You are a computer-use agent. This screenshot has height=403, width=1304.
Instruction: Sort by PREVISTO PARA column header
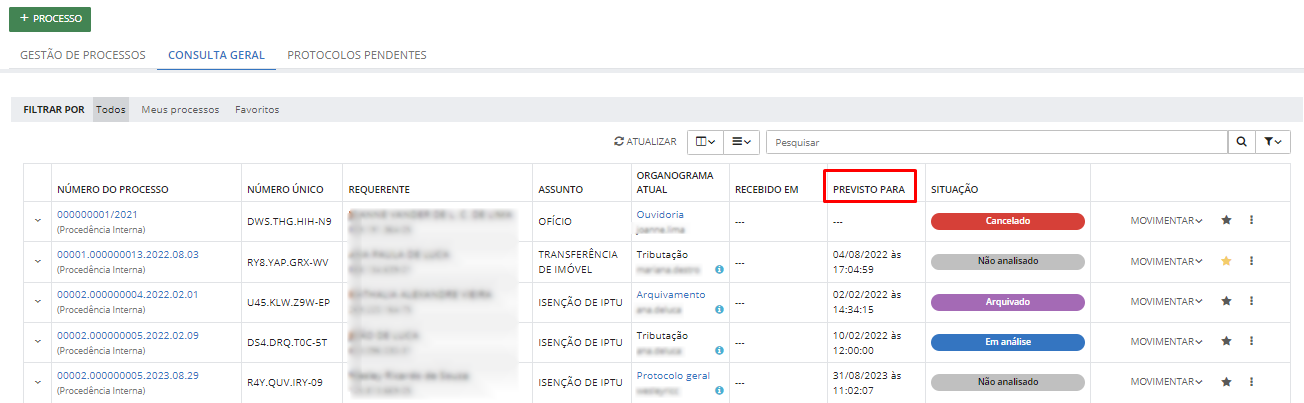pyautogui.click(x=869, y=189)
